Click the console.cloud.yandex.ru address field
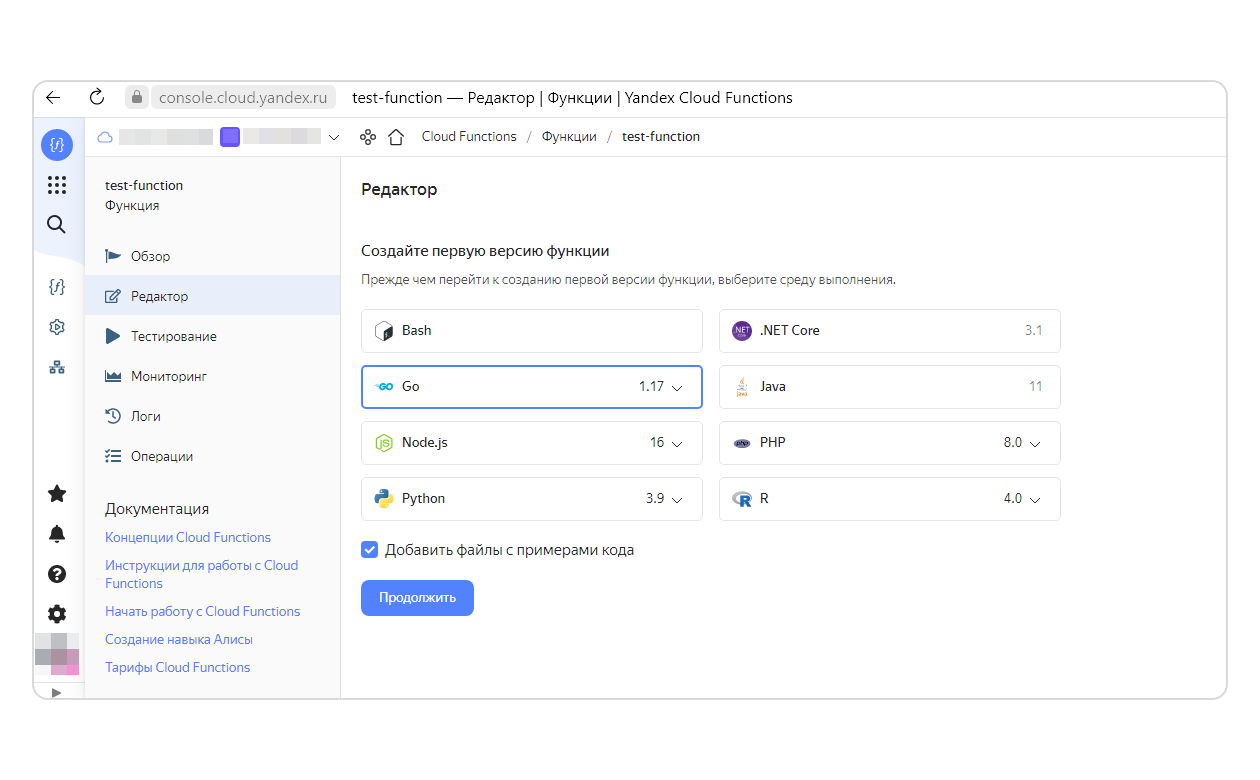 pyautogui.click(x=242, y=98)
